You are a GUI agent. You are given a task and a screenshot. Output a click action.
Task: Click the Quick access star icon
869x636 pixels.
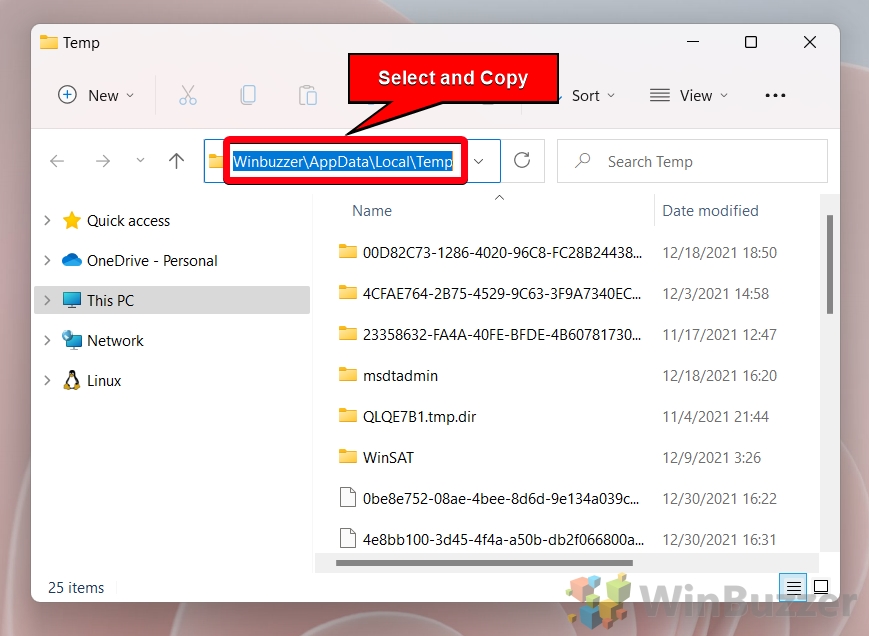[x=71, y=220]
